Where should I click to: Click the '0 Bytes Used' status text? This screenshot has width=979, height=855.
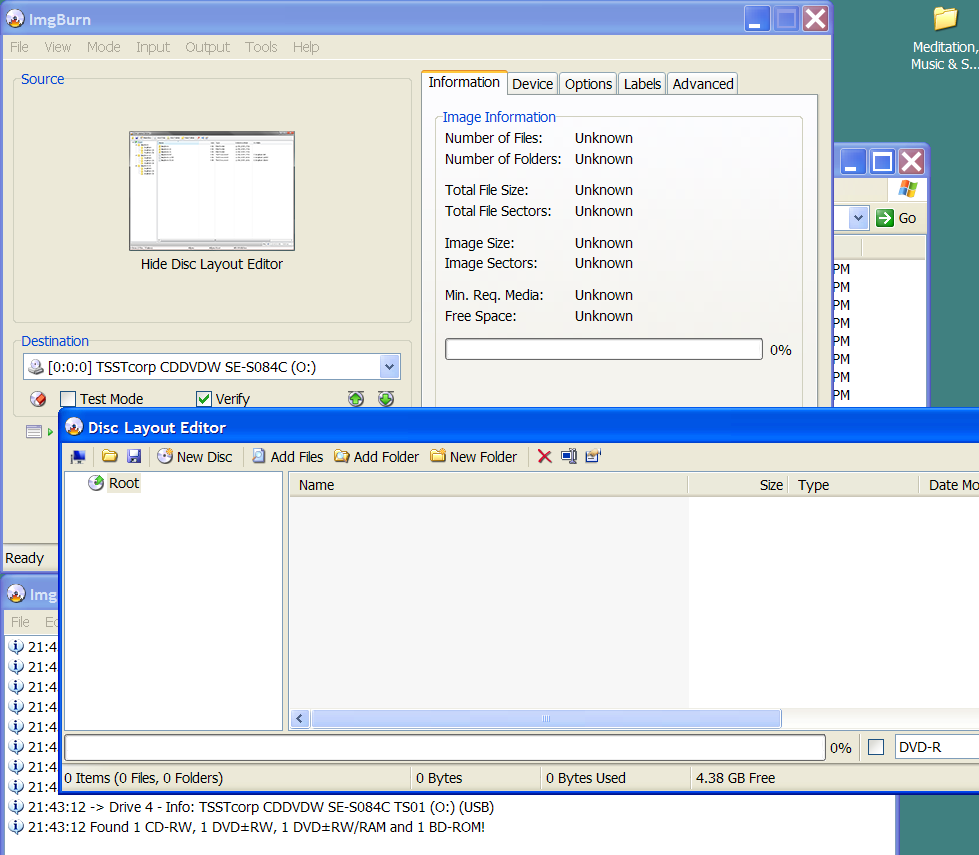coord(586,778)
